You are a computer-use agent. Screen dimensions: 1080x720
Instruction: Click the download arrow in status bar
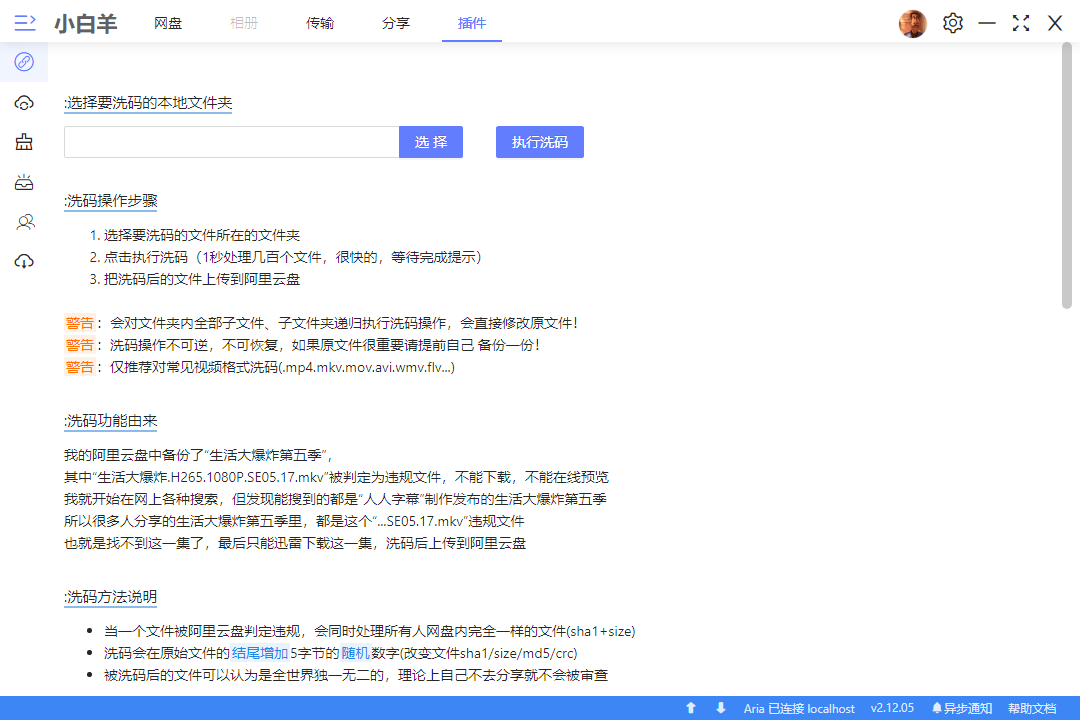tap(722, 707)
